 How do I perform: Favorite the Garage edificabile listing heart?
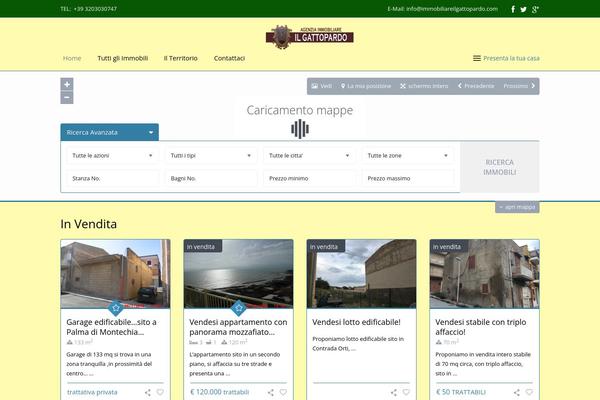(160, 392)
